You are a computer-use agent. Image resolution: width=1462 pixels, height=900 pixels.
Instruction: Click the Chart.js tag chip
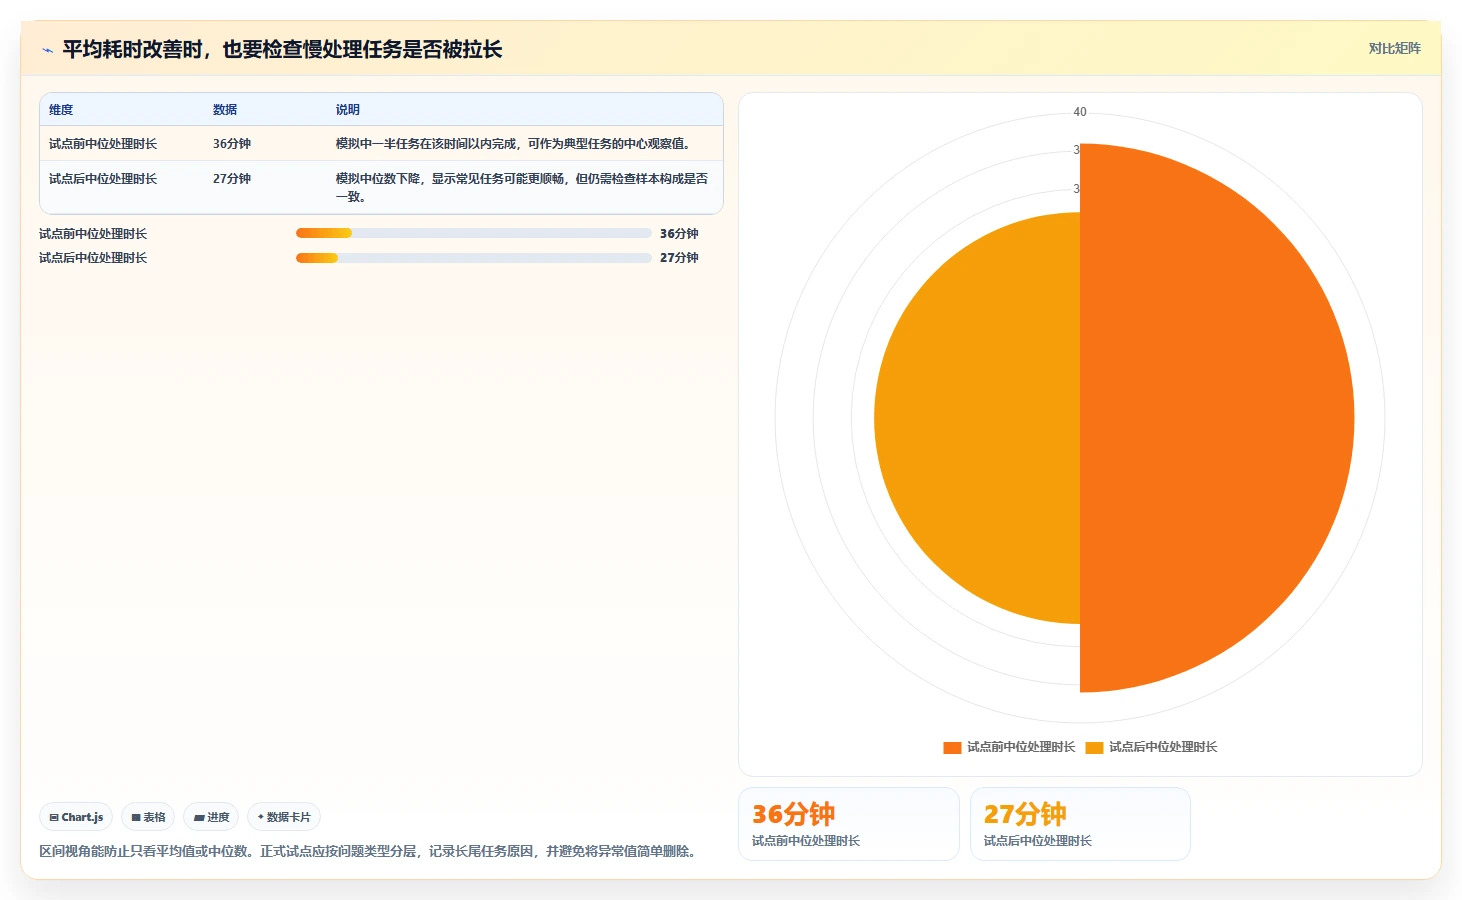point(76,817)
